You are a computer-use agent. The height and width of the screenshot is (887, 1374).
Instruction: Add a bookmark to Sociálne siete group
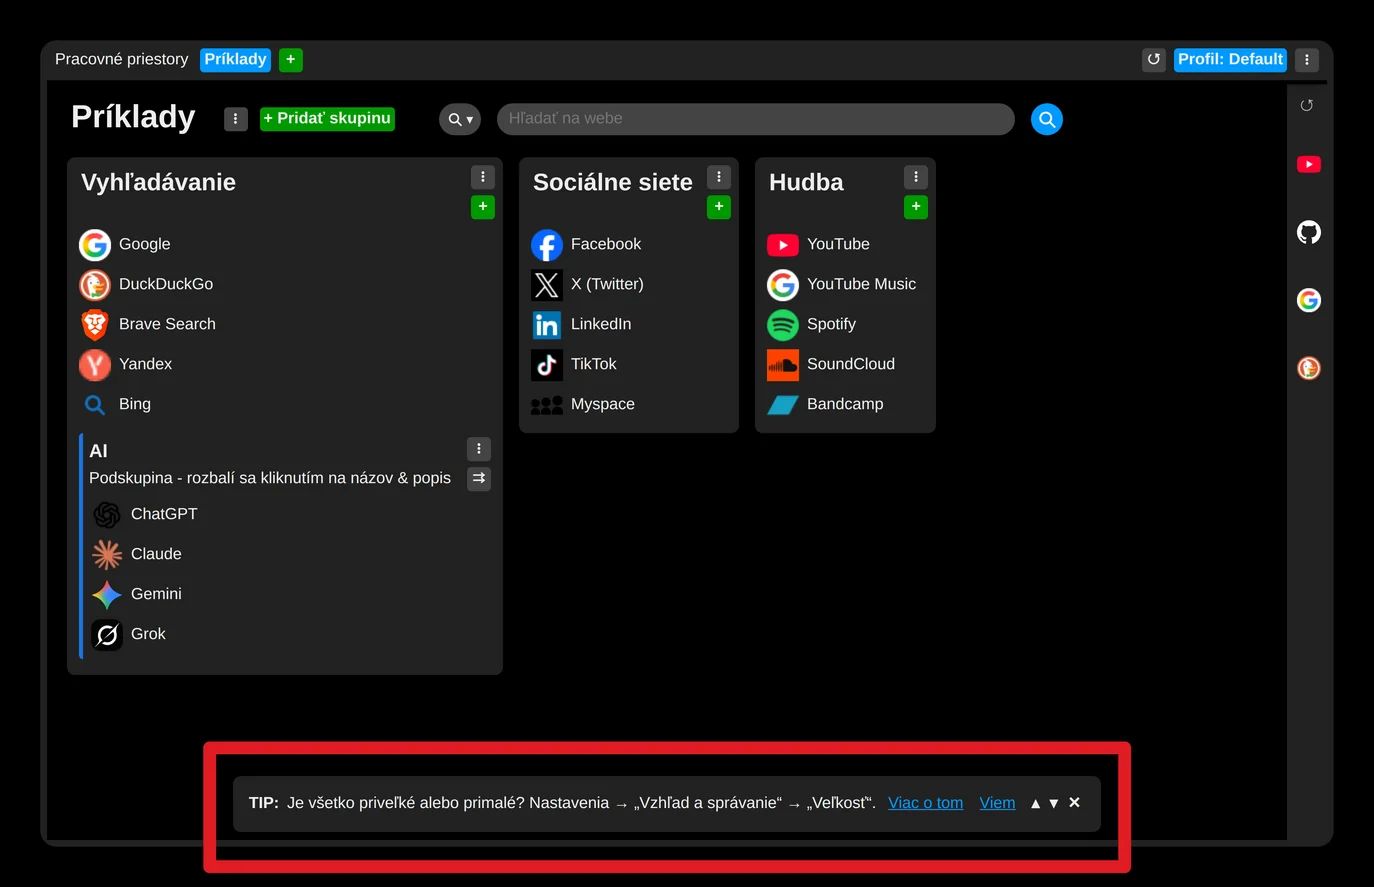[719, 207]
